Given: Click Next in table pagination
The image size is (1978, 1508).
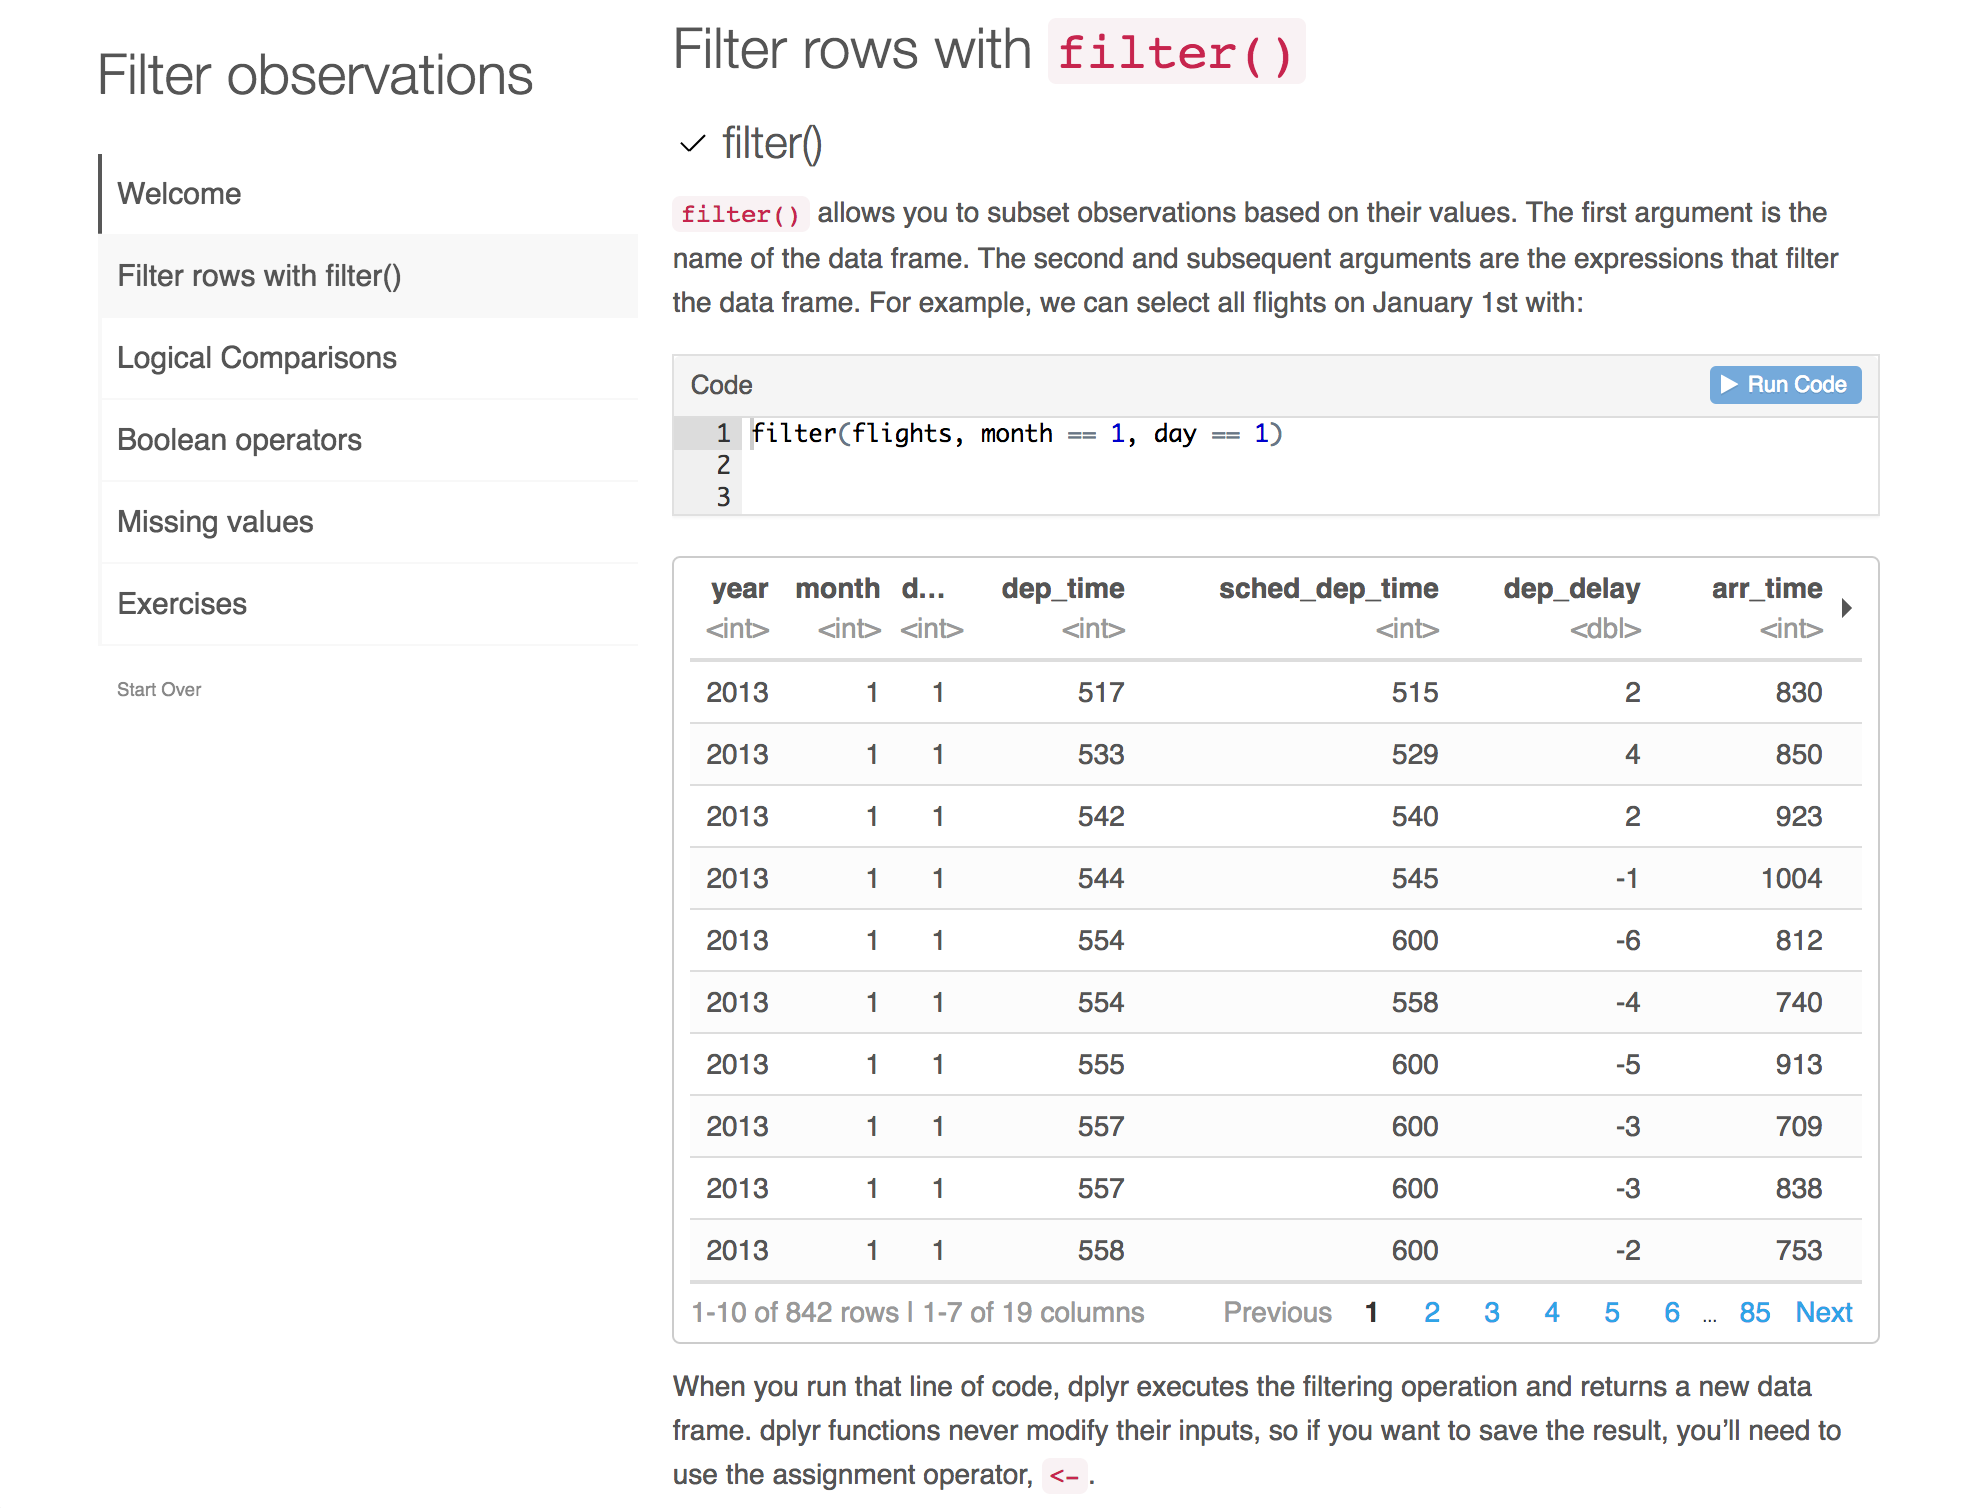Looking at the screenshot, I should (x=1824, y=1313).
